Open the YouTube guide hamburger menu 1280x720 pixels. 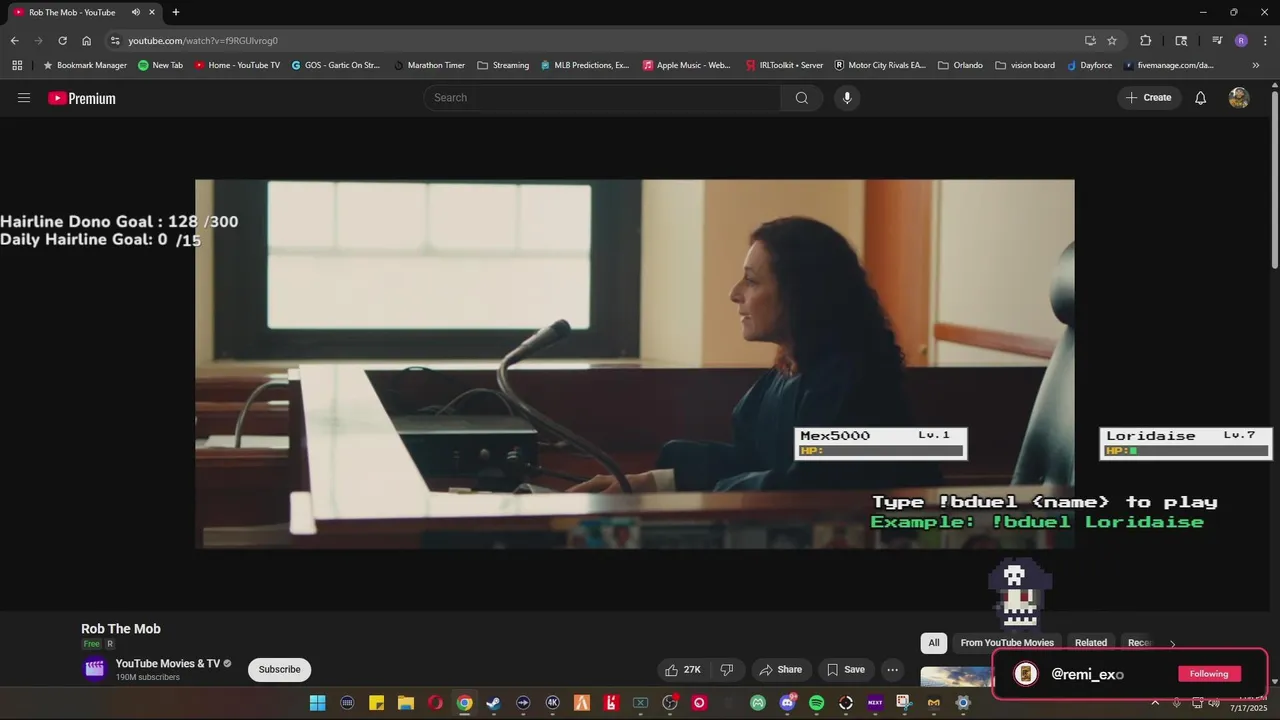tap(24, 98)
